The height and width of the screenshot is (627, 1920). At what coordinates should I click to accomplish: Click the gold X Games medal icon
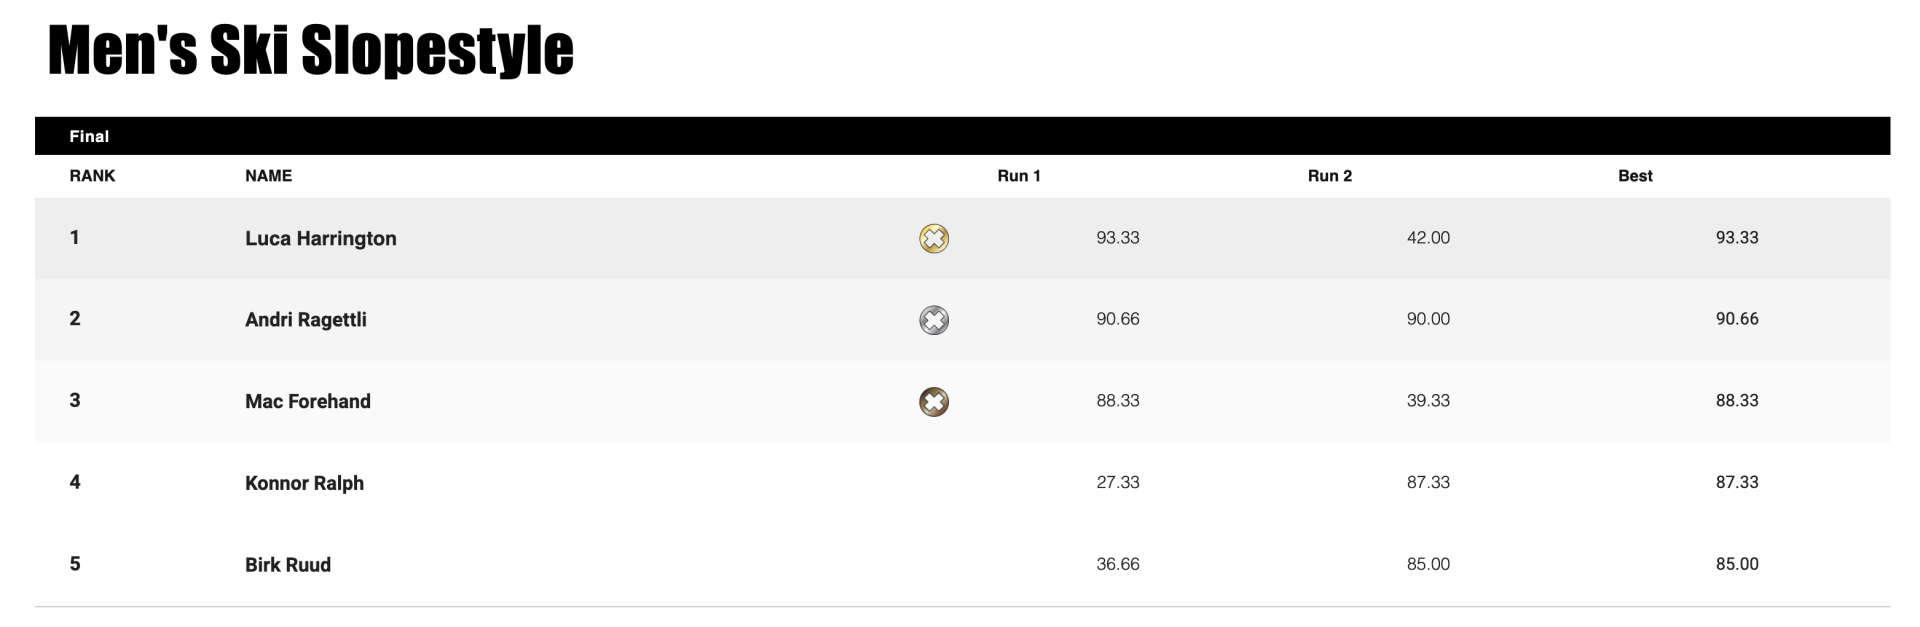934,238
